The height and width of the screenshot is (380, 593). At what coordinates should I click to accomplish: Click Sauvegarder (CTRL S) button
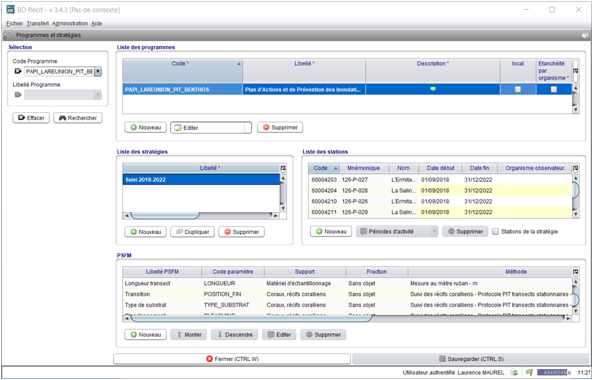tap(471, 359)
